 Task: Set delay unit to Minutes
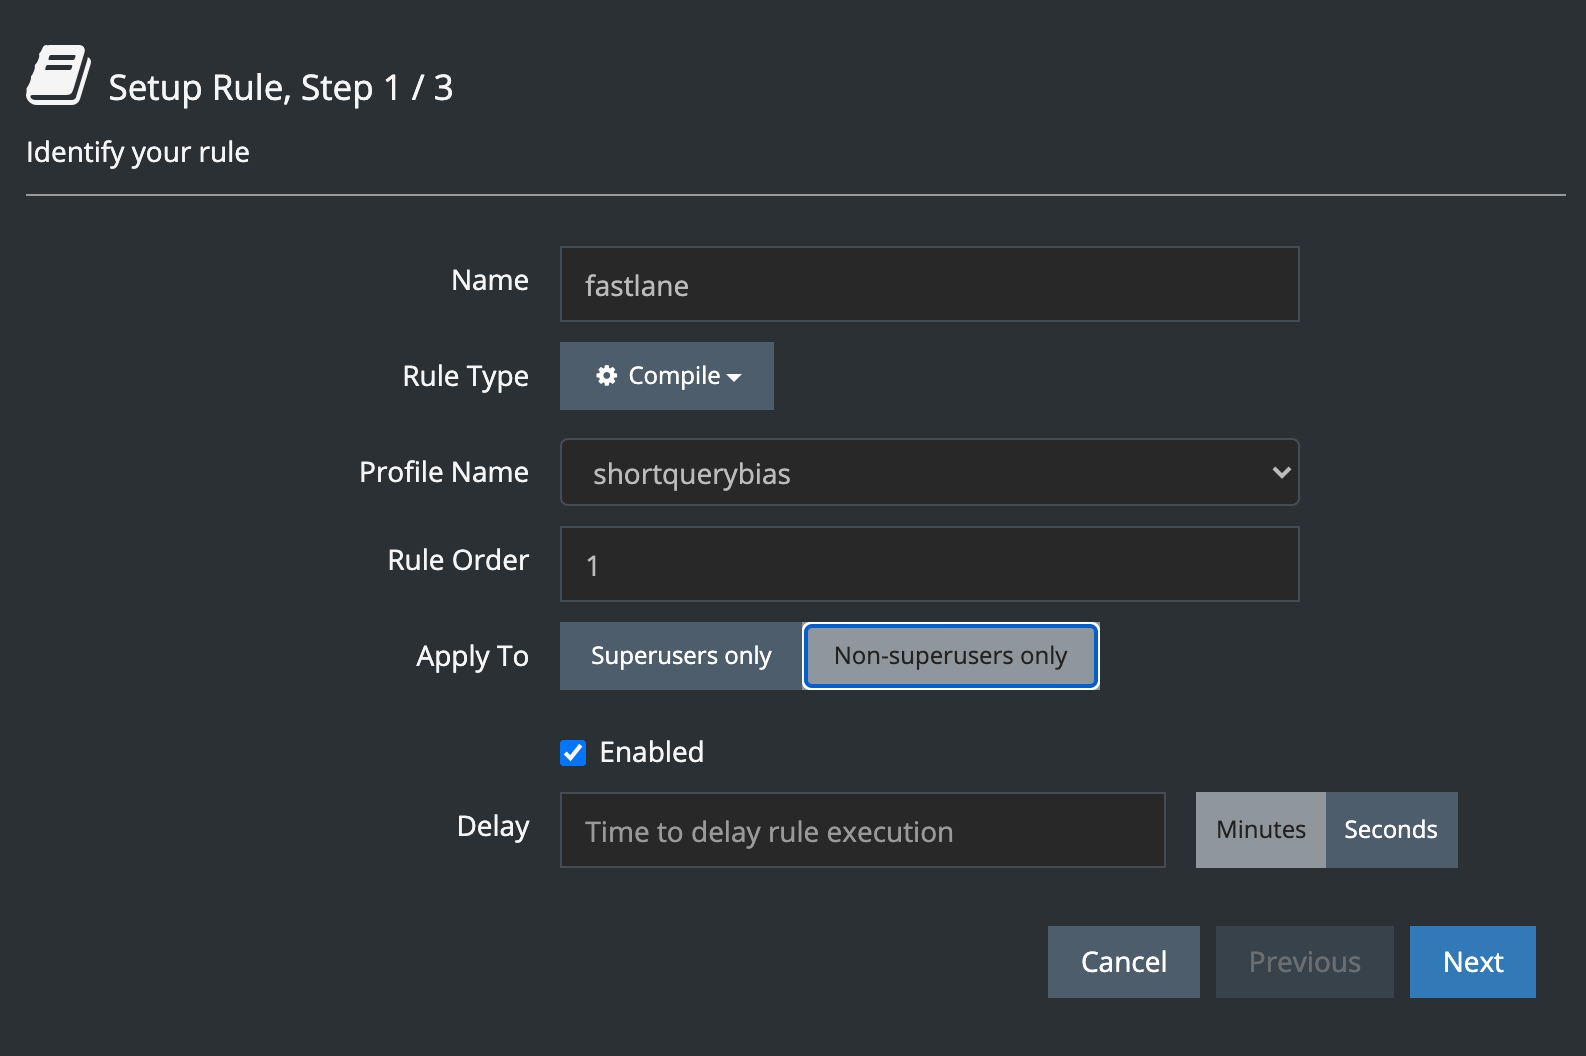click(x=1260, y=830)
